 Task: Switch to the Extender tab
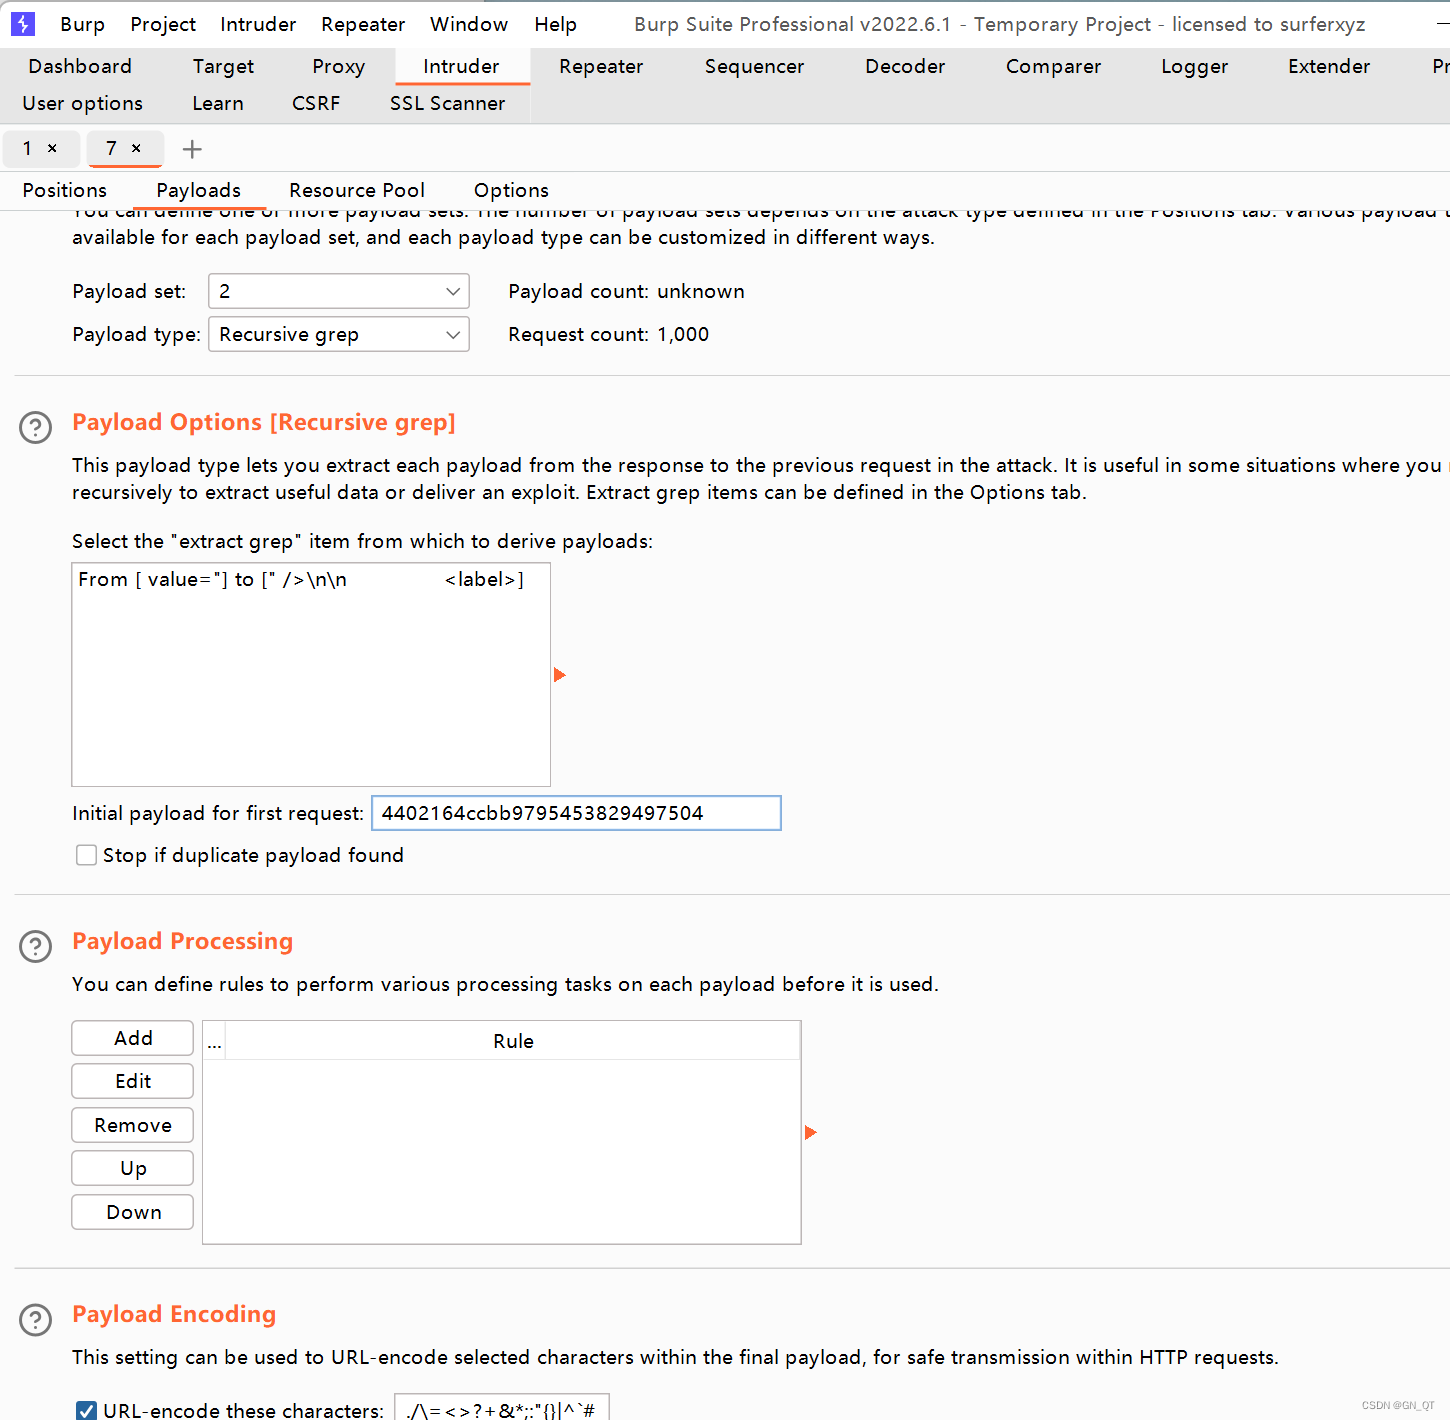click(x=1329, y=66)
